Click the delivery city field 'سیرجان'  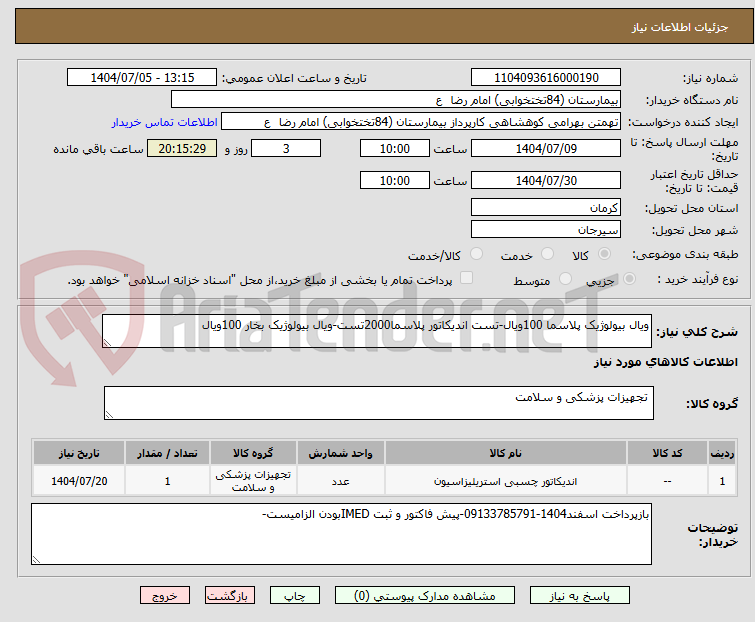tap(546, 230)
